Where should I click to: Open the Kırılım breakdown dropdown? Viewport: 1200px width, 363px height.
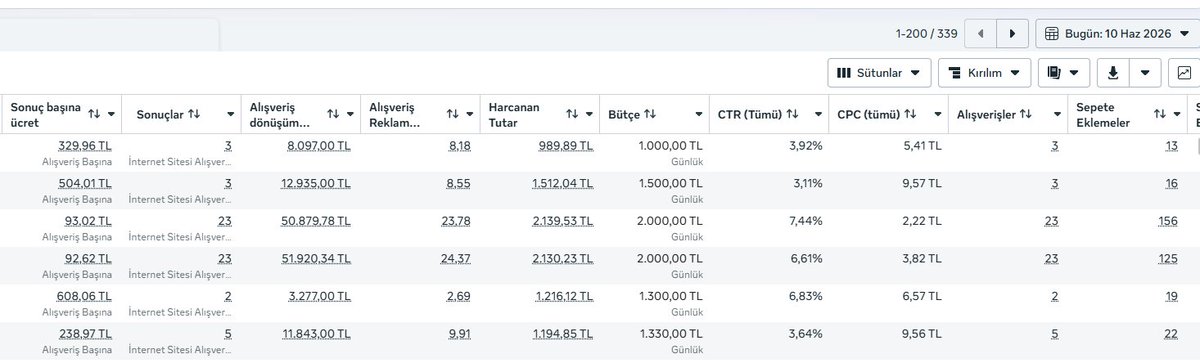pos(985,73)
